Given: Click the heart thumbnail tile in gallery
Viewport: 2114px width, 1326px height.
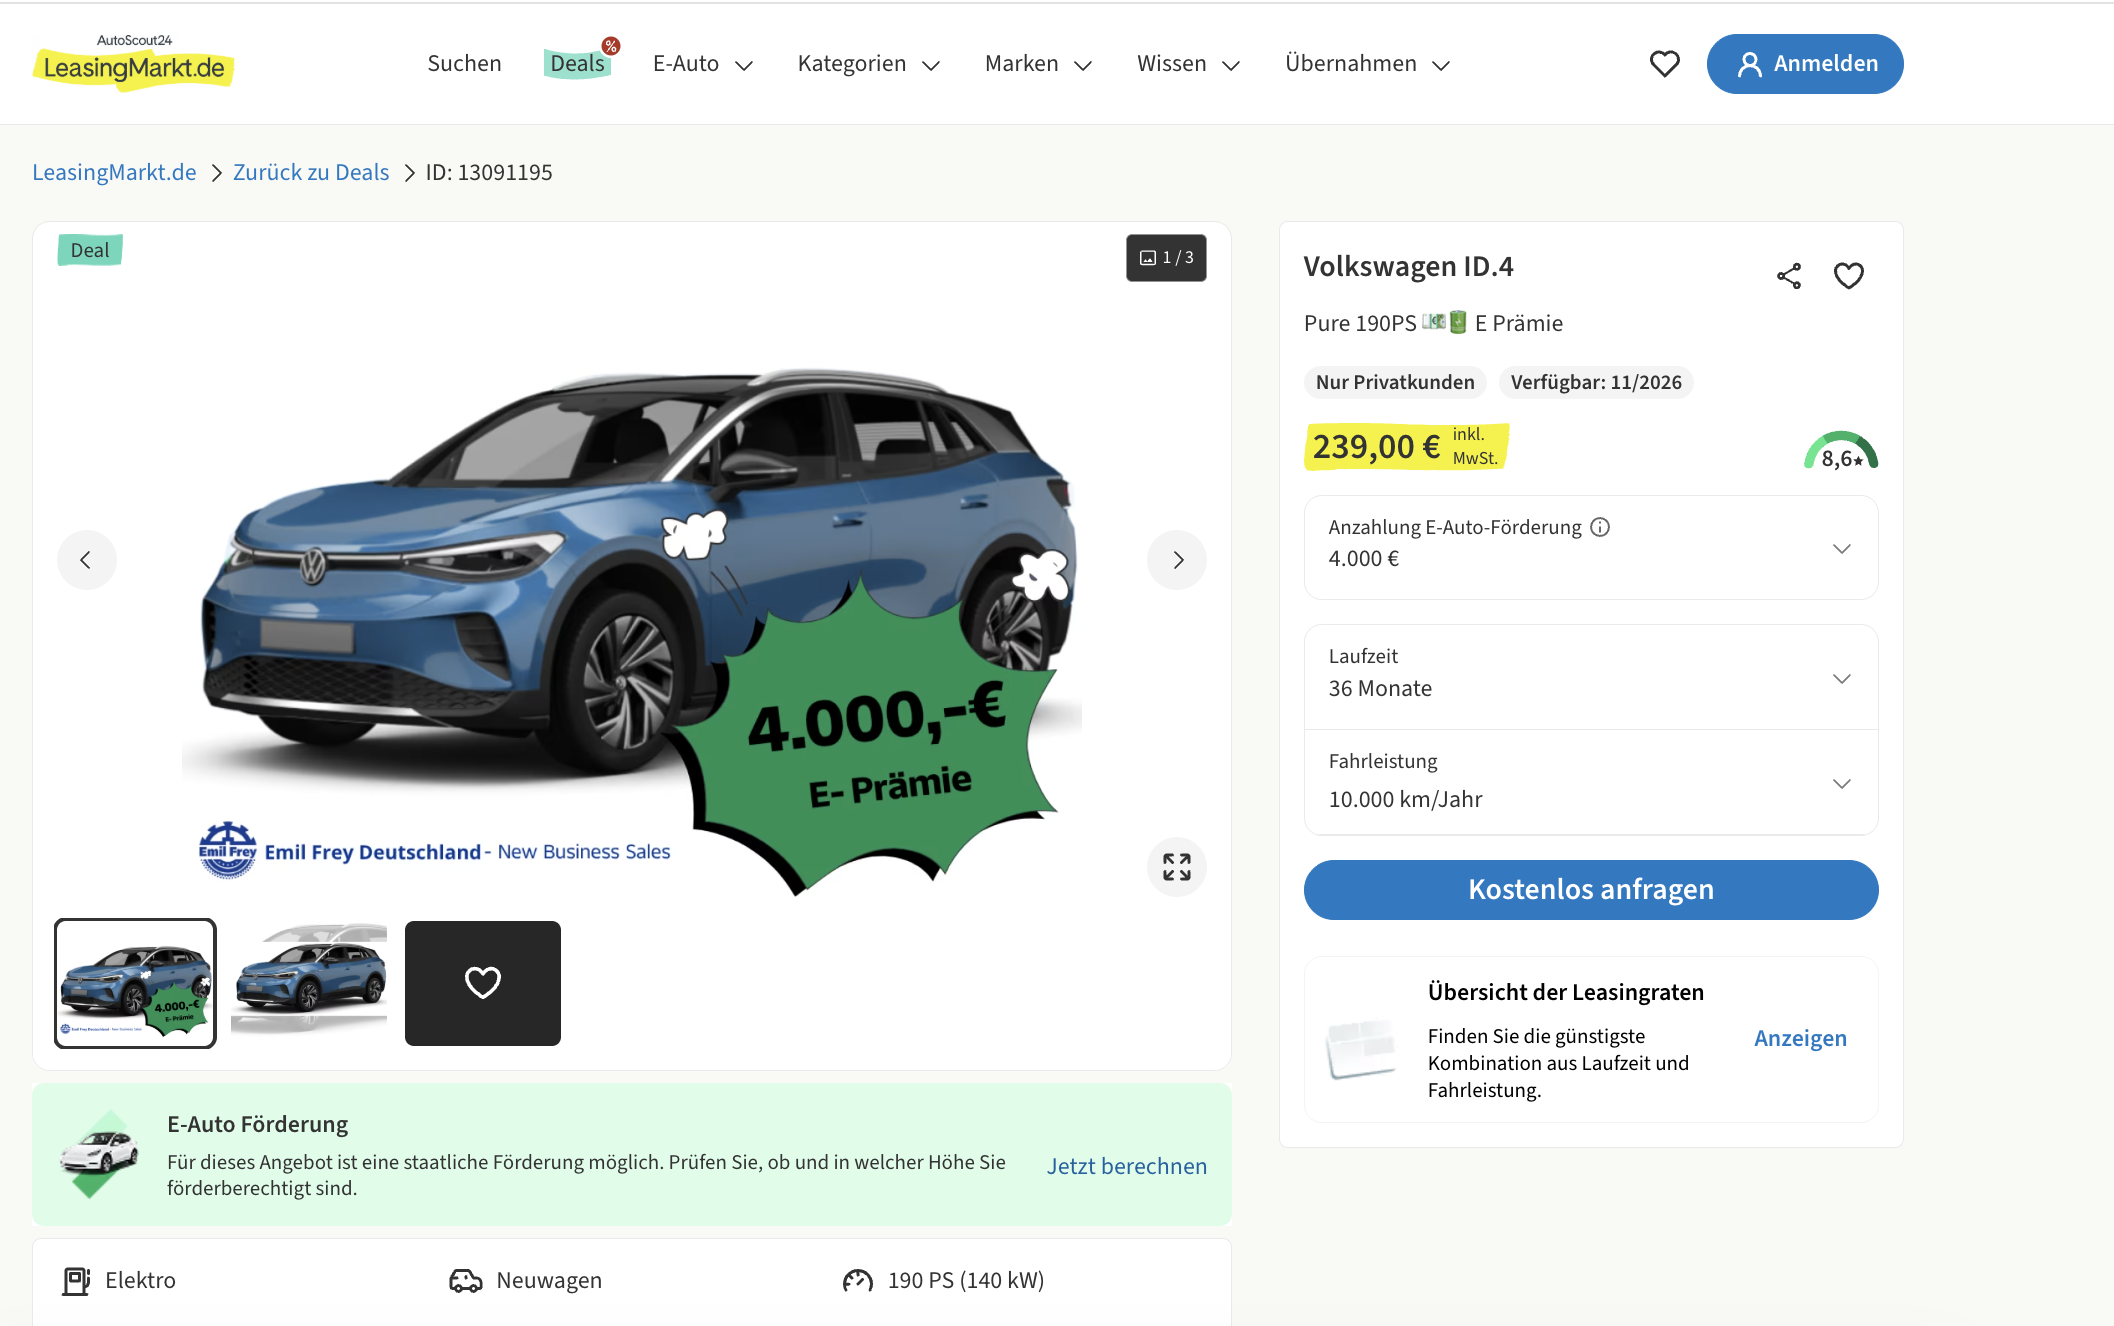Looking at the screenshot, I should (483, 983).
